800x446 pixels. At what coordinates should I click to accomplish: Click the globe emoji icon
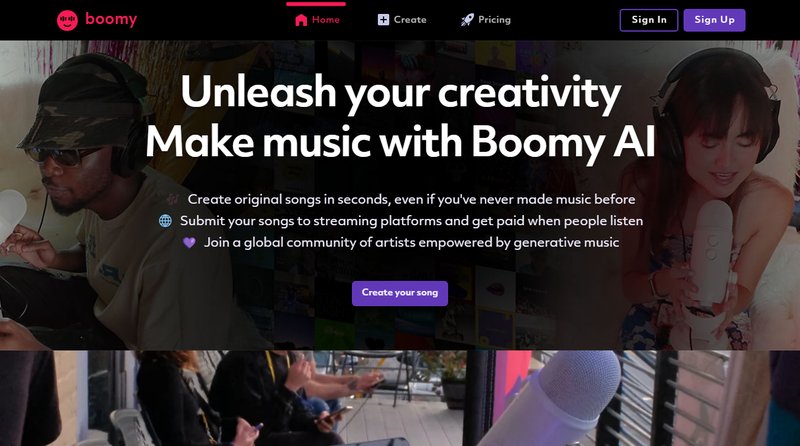(x=165, y=221)
